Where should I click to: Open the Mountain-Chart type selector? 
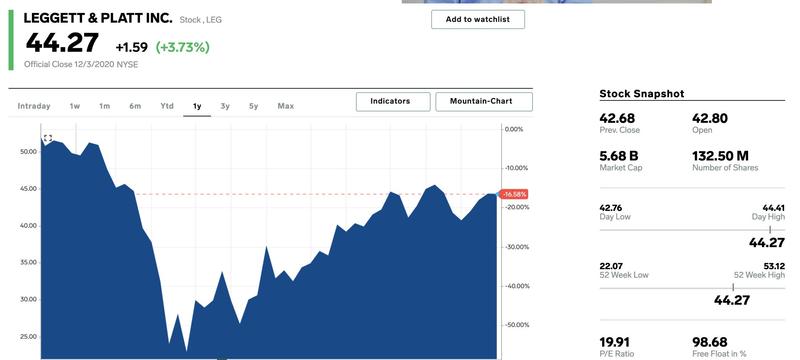pos(484,101)
